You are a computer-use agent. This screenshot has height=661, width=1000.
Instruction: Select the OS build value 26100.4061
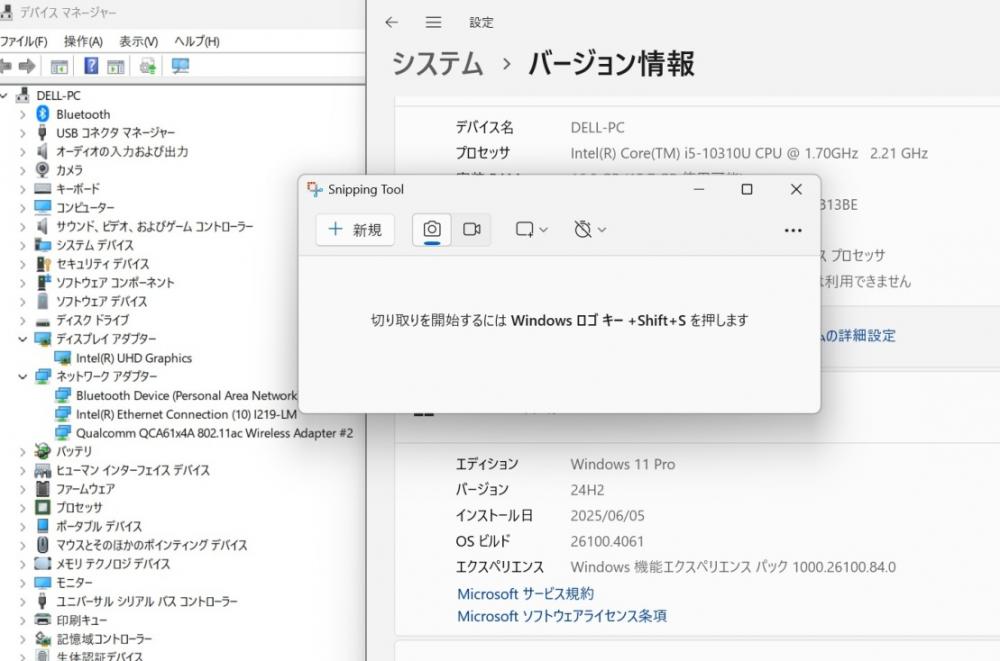click(x=607, y=542)
